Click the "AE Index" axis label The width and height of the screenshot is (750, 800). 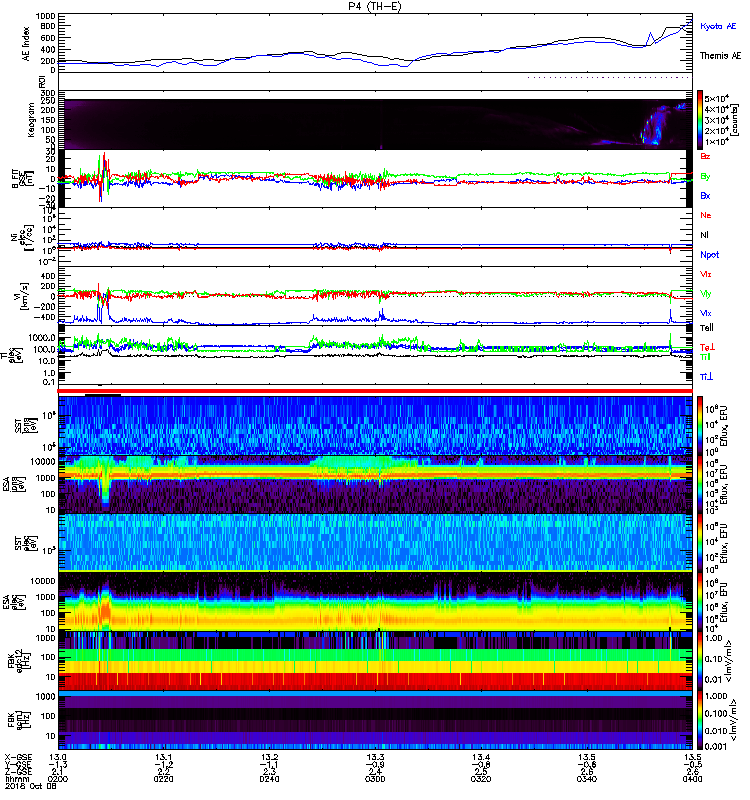click(26, 44)
